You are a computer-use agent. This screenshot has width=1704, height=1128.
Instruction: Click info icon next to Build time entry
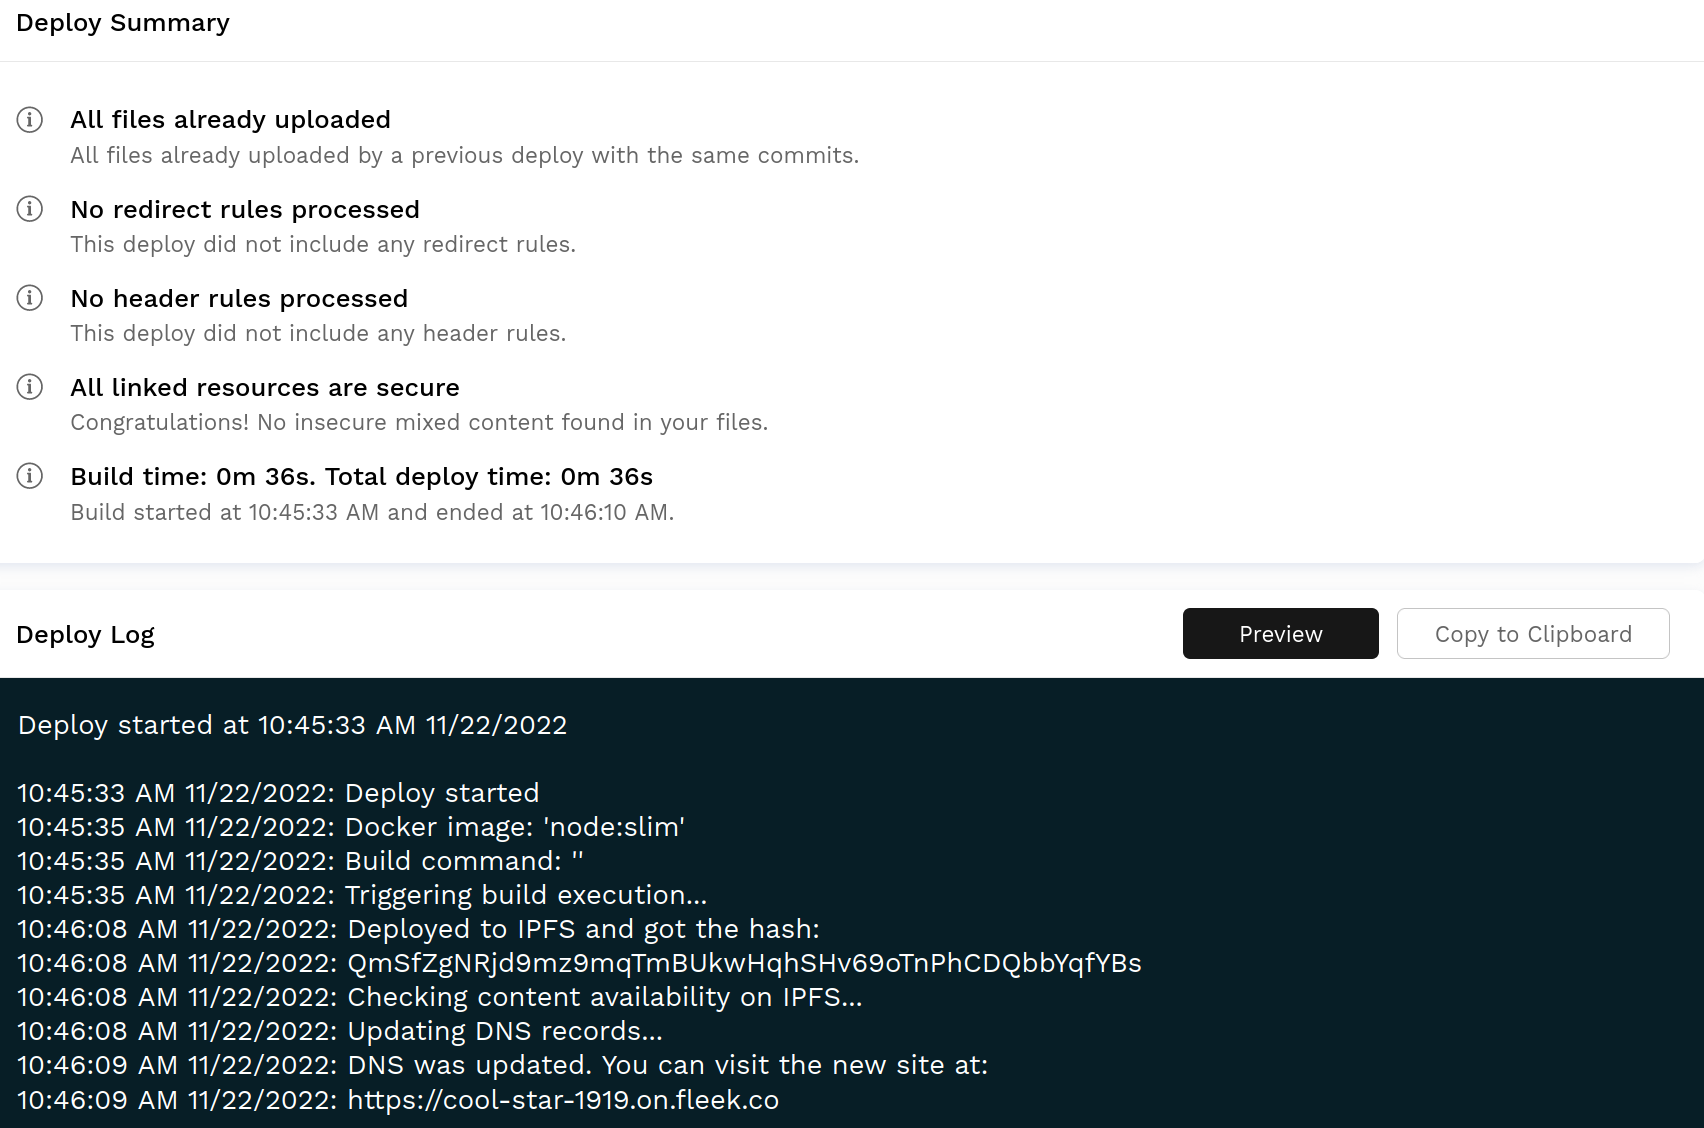(x=30, y=476)
